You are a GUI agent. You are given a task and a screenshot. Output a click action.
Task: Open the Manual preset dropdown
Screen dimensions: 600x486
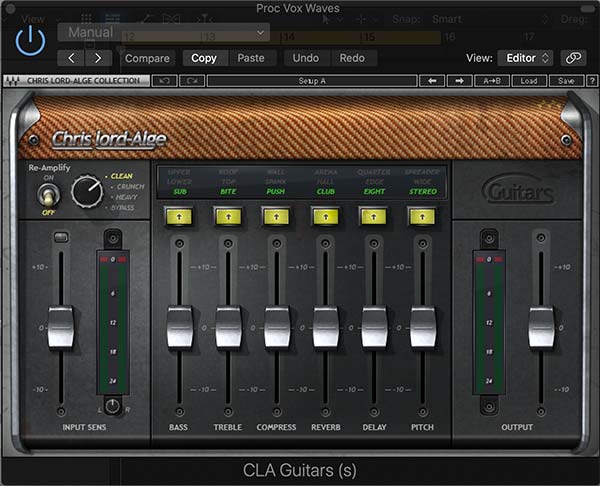pos(164,32)
